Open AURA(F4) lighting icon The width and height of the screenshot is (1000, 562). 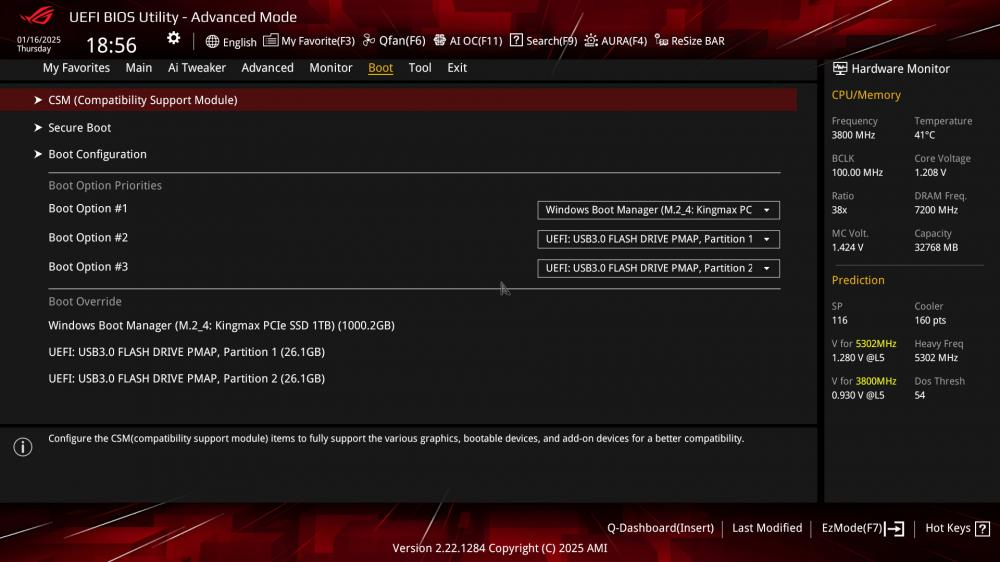[591, 40]
